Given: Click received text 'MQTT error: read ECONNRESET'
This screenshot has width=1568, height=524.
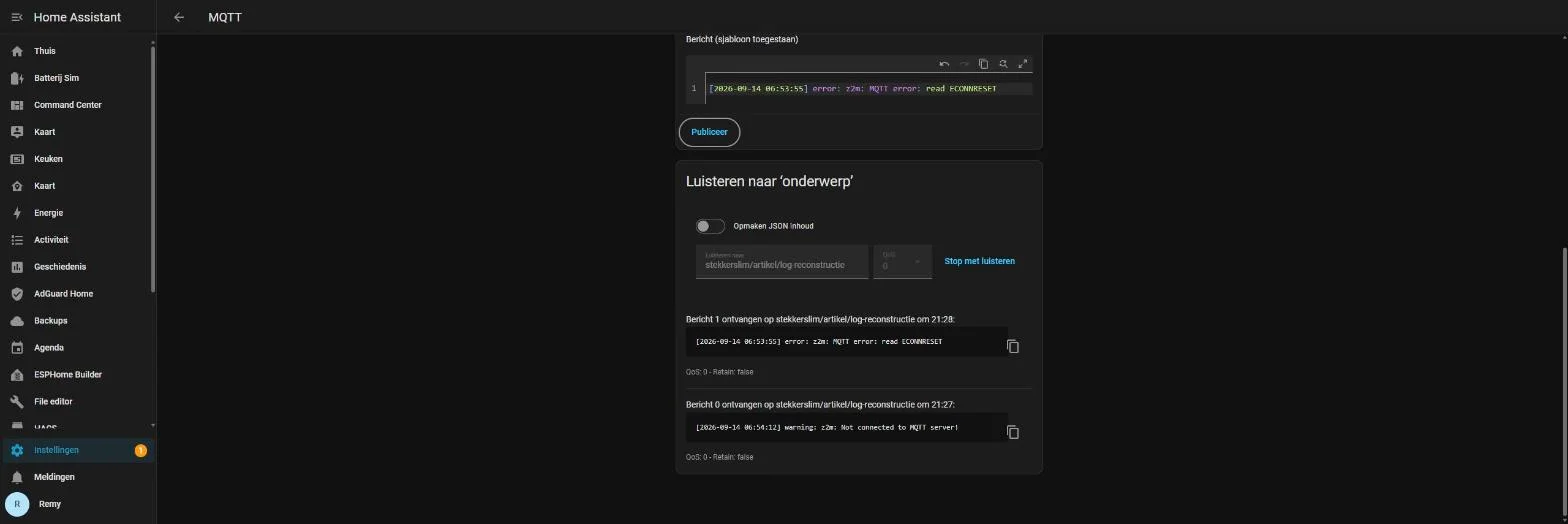Looking at the screenshot, I should tap(887, 341).
